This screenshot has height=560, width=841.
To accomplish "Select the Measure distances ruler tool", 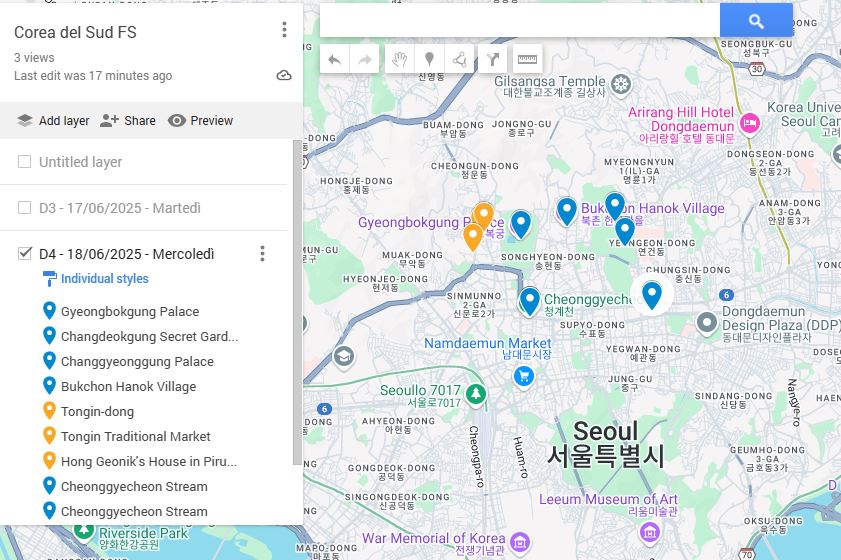I will click(x=526, y=59).
